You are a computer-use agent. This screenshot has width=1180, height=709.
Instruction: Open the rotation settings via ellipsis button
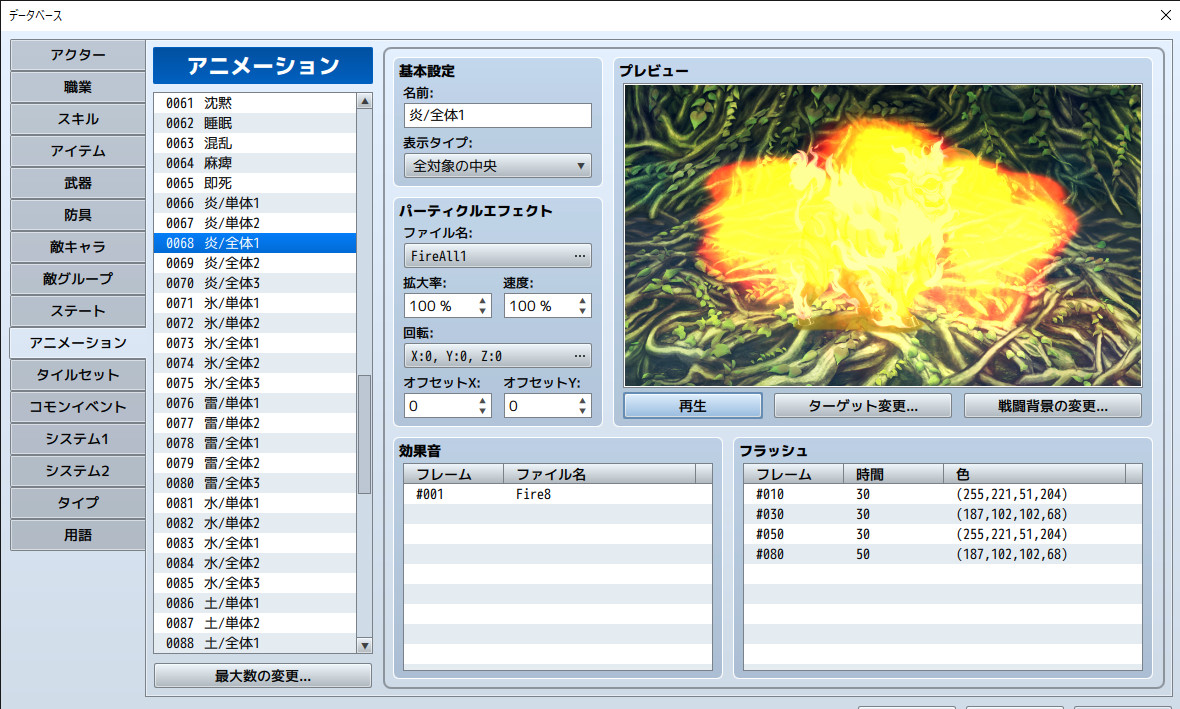coord(580,355)
